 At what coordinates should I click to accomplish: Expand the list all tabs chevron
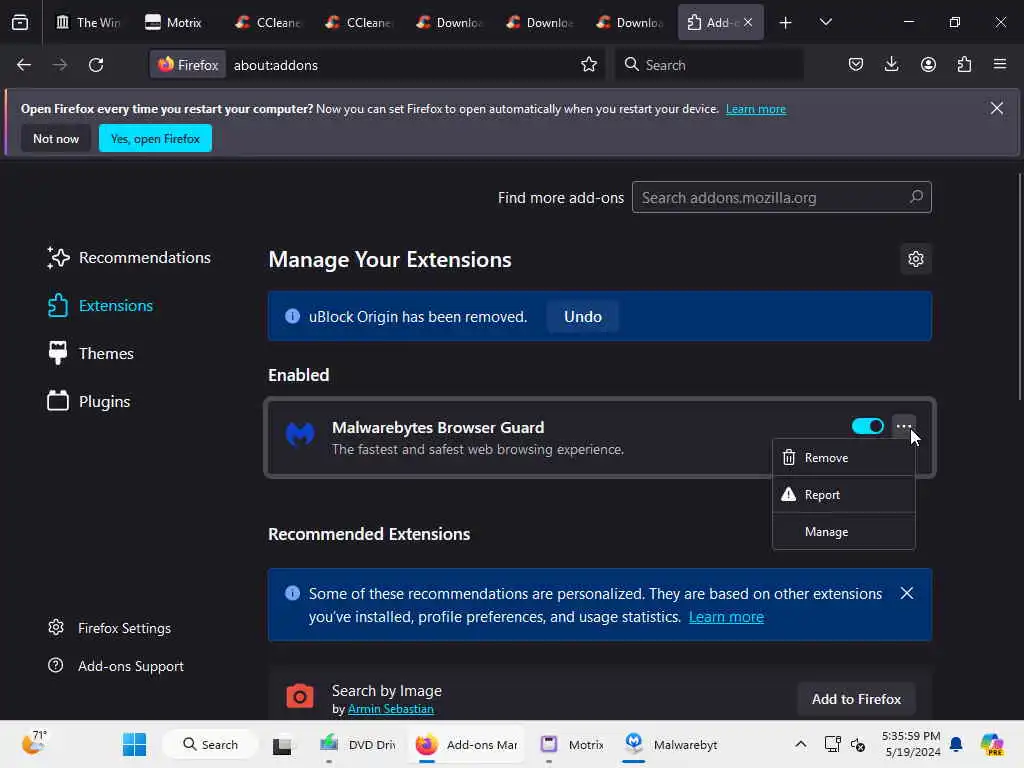point(825,23)
